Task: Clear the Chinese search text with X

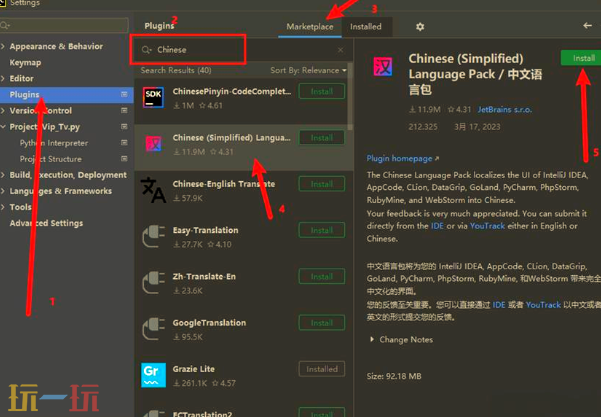Action: coord(340,50)
